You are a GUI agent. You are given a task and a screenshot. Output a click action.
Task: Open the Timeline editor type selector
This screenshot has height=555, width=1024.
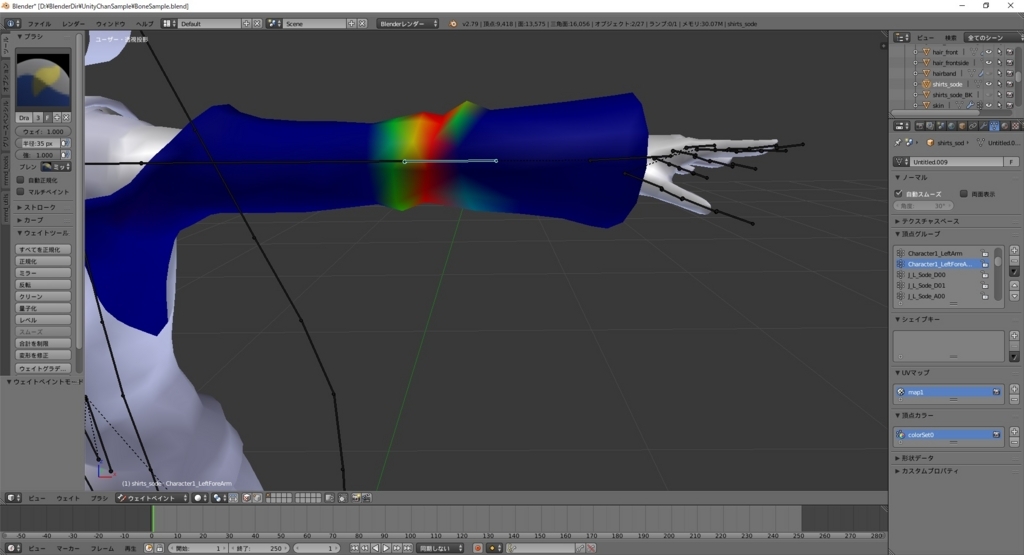(12, 548)
